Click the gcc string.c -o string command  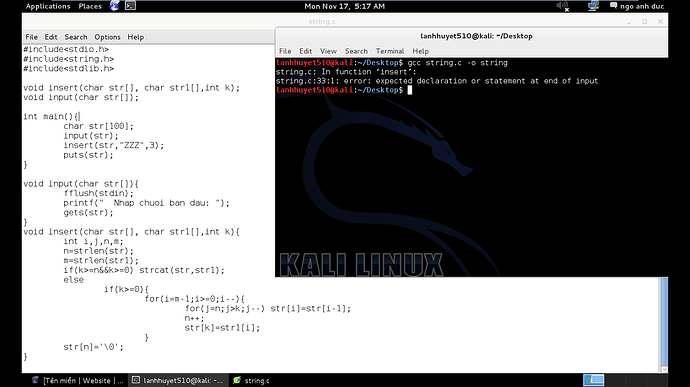(x=458, y=63)
